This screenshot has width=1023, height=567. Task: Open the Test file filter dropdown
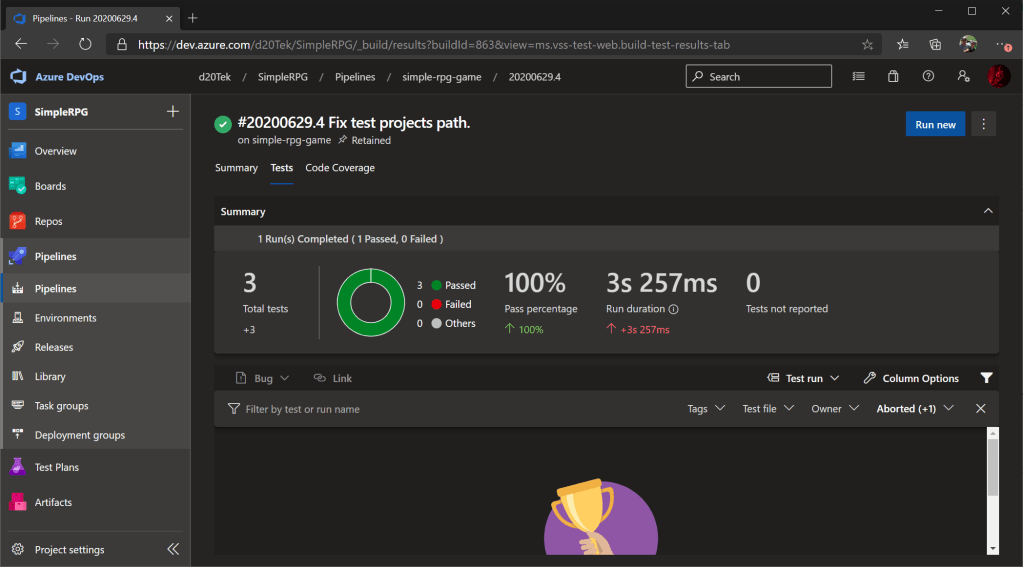point(768,409)
